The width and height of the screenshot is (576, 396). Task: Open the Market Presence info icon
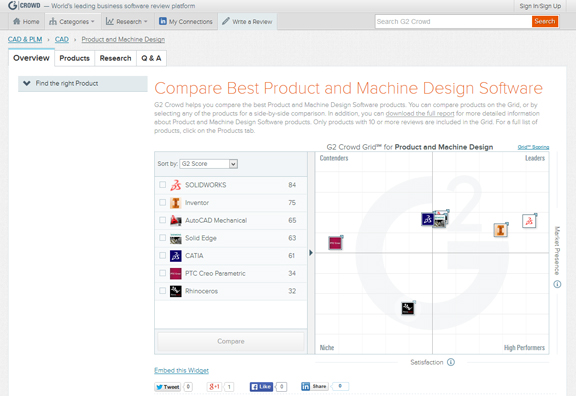click(557, 284)
